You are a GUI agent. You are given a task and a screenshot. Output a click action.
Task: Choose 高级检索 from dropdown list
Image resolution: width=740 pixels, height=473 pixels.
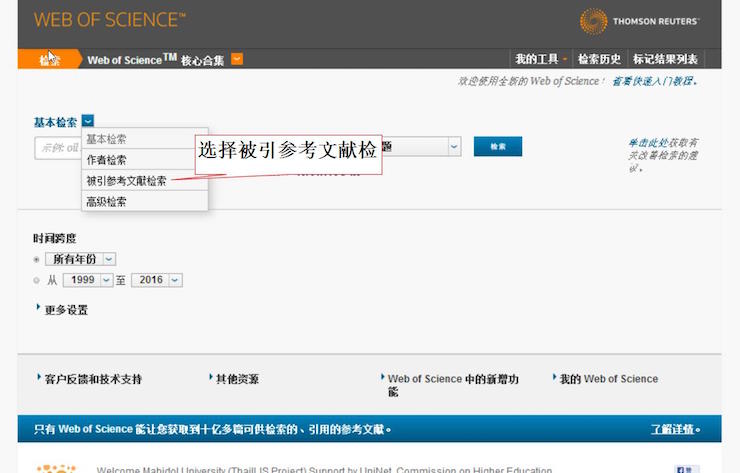pyautogui.click(x=144, y=201)
